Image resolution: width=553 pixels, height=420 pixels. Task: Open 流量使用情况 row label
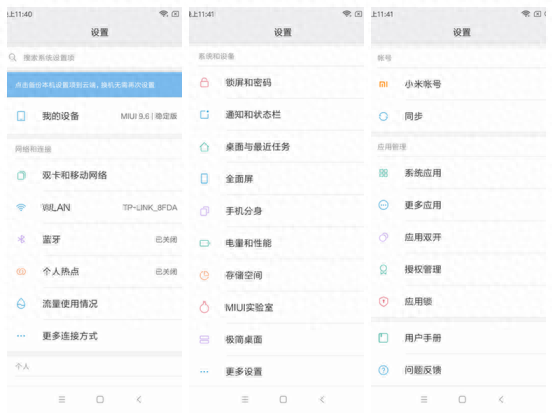[x=70, y=304]
